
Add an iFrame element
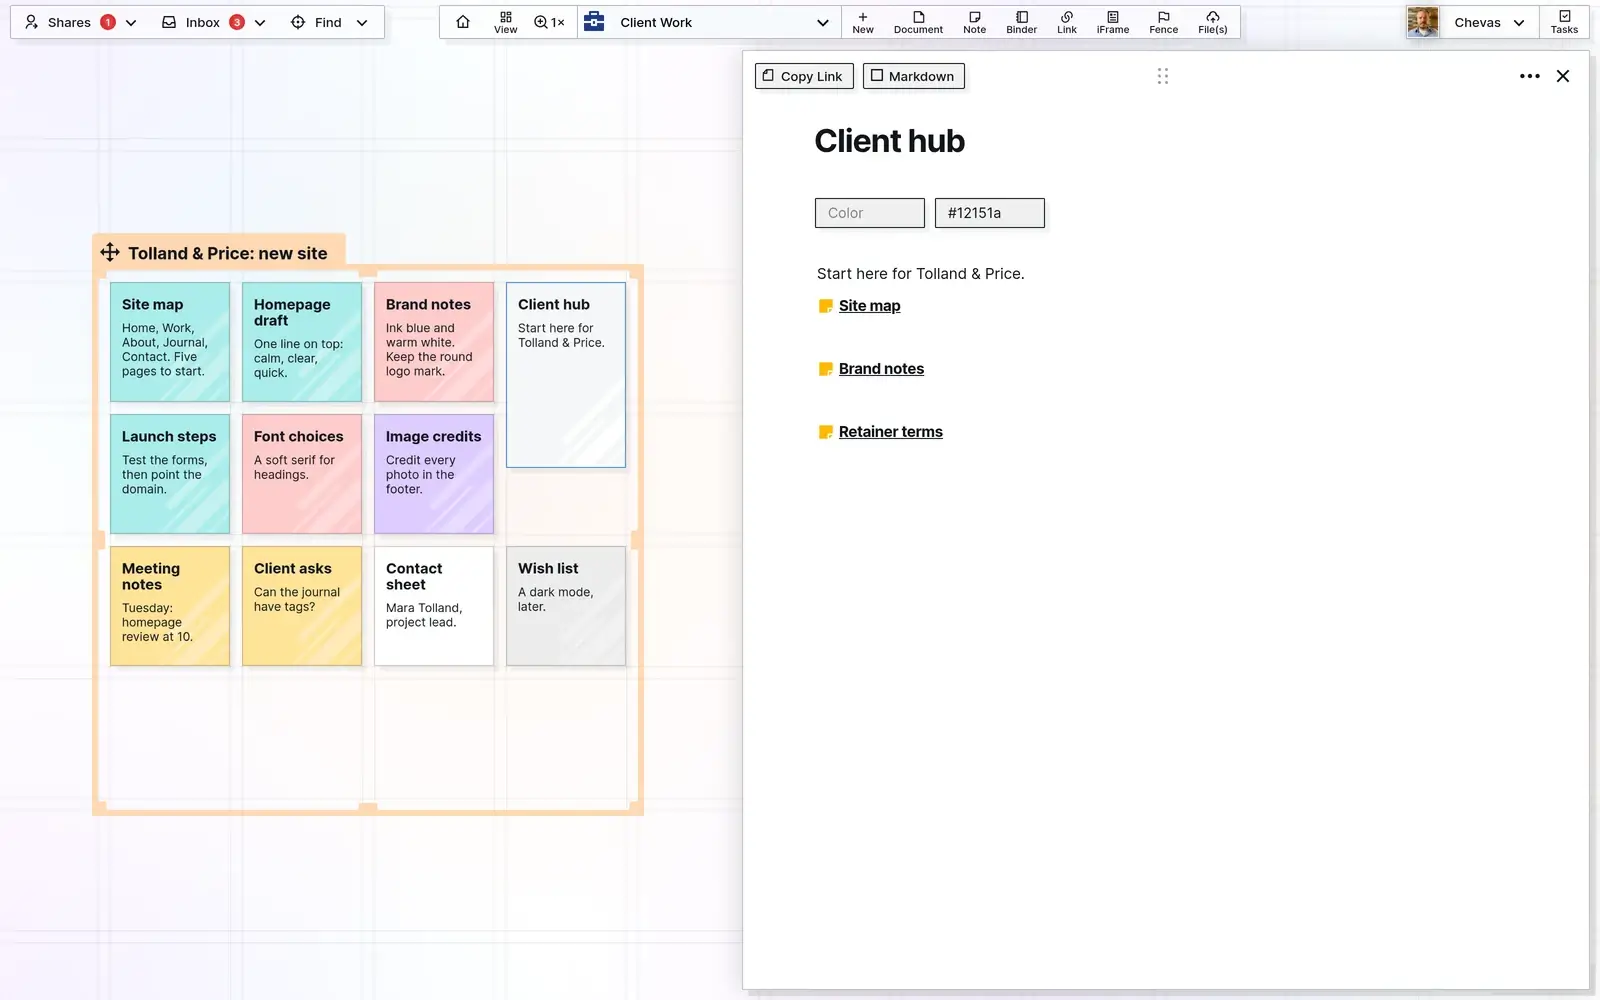click(1112, 22)
